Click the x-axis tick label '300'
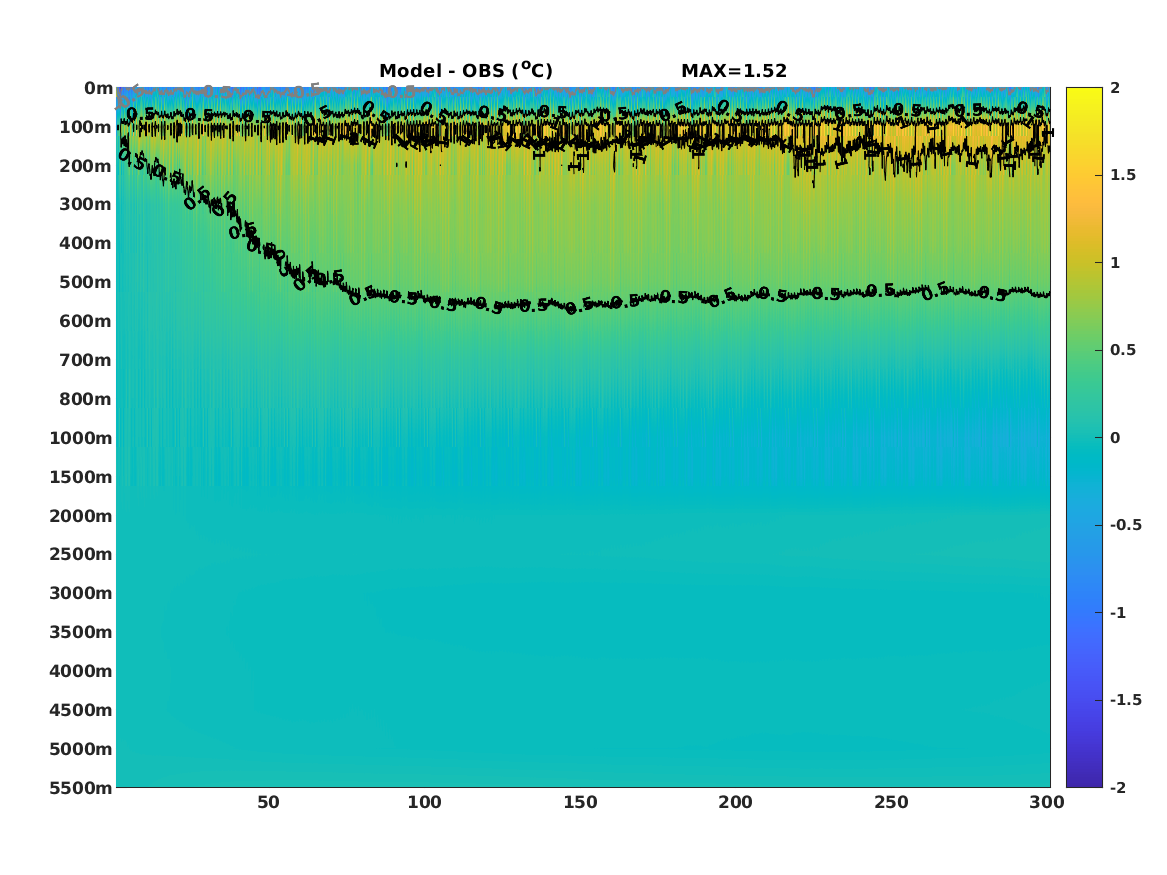Viewport: 1167px width, 875px height. coord(1046,803)
